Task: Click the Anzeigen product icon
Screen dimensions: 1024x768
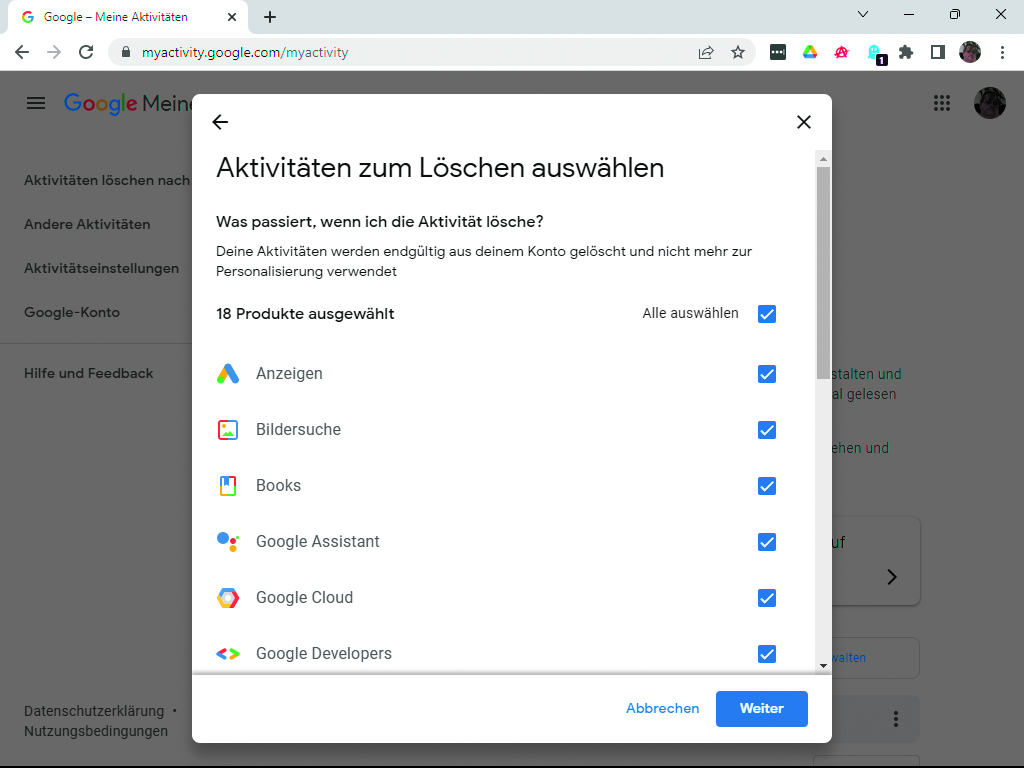Action: click(x=228, y=374)
